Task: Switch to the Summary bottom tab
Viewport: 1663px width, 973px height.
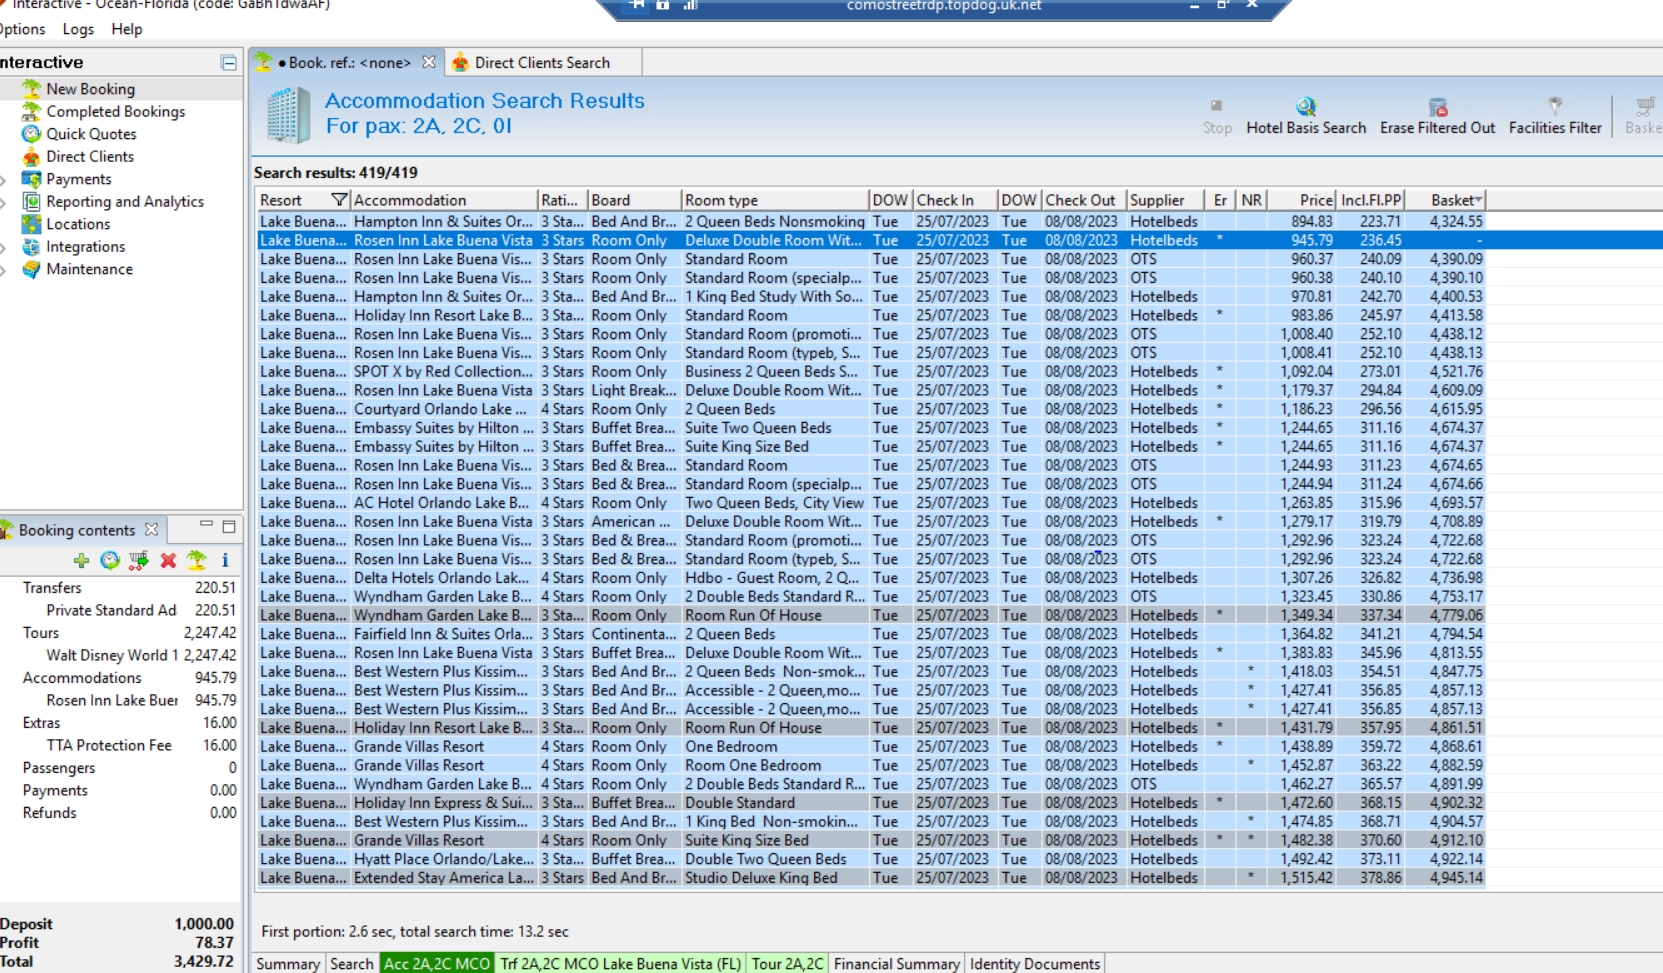Action: 287,964
